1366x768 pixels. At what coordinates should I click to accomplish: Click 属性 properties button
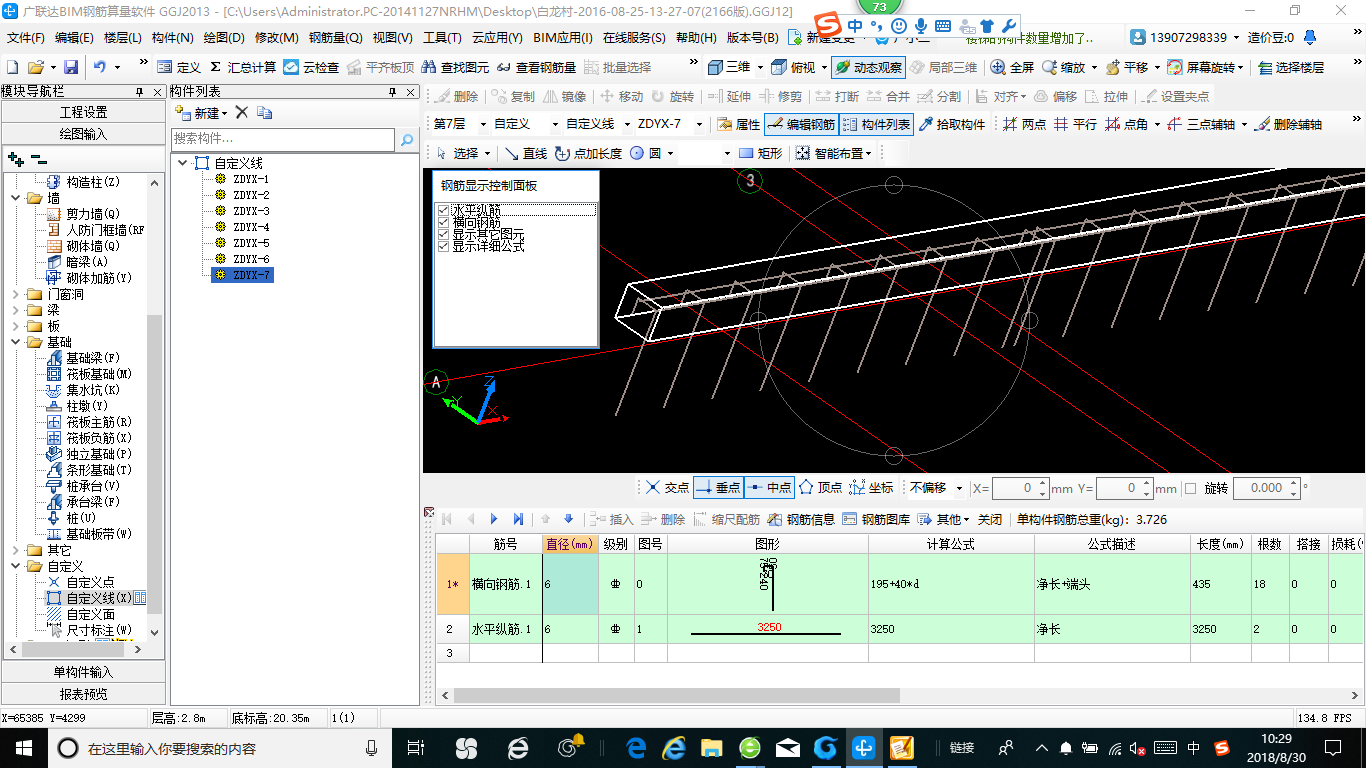[x=739, y=125]
